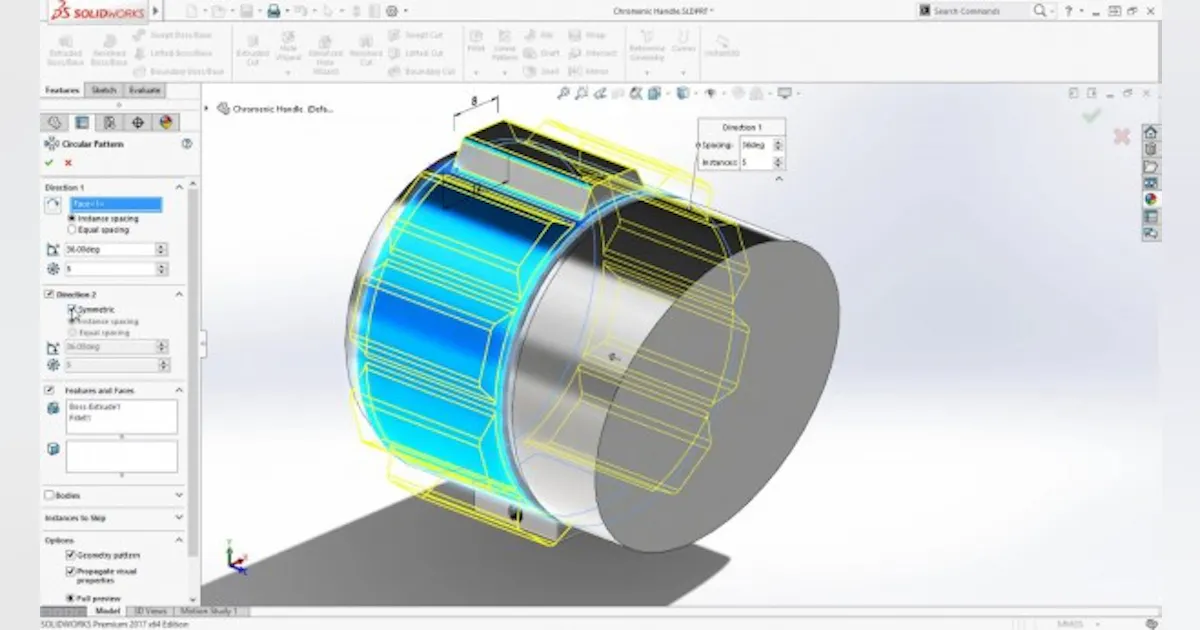Click the Section View icon in the view toolbar
The image size is (1200, 630).
tap(618, 93)
